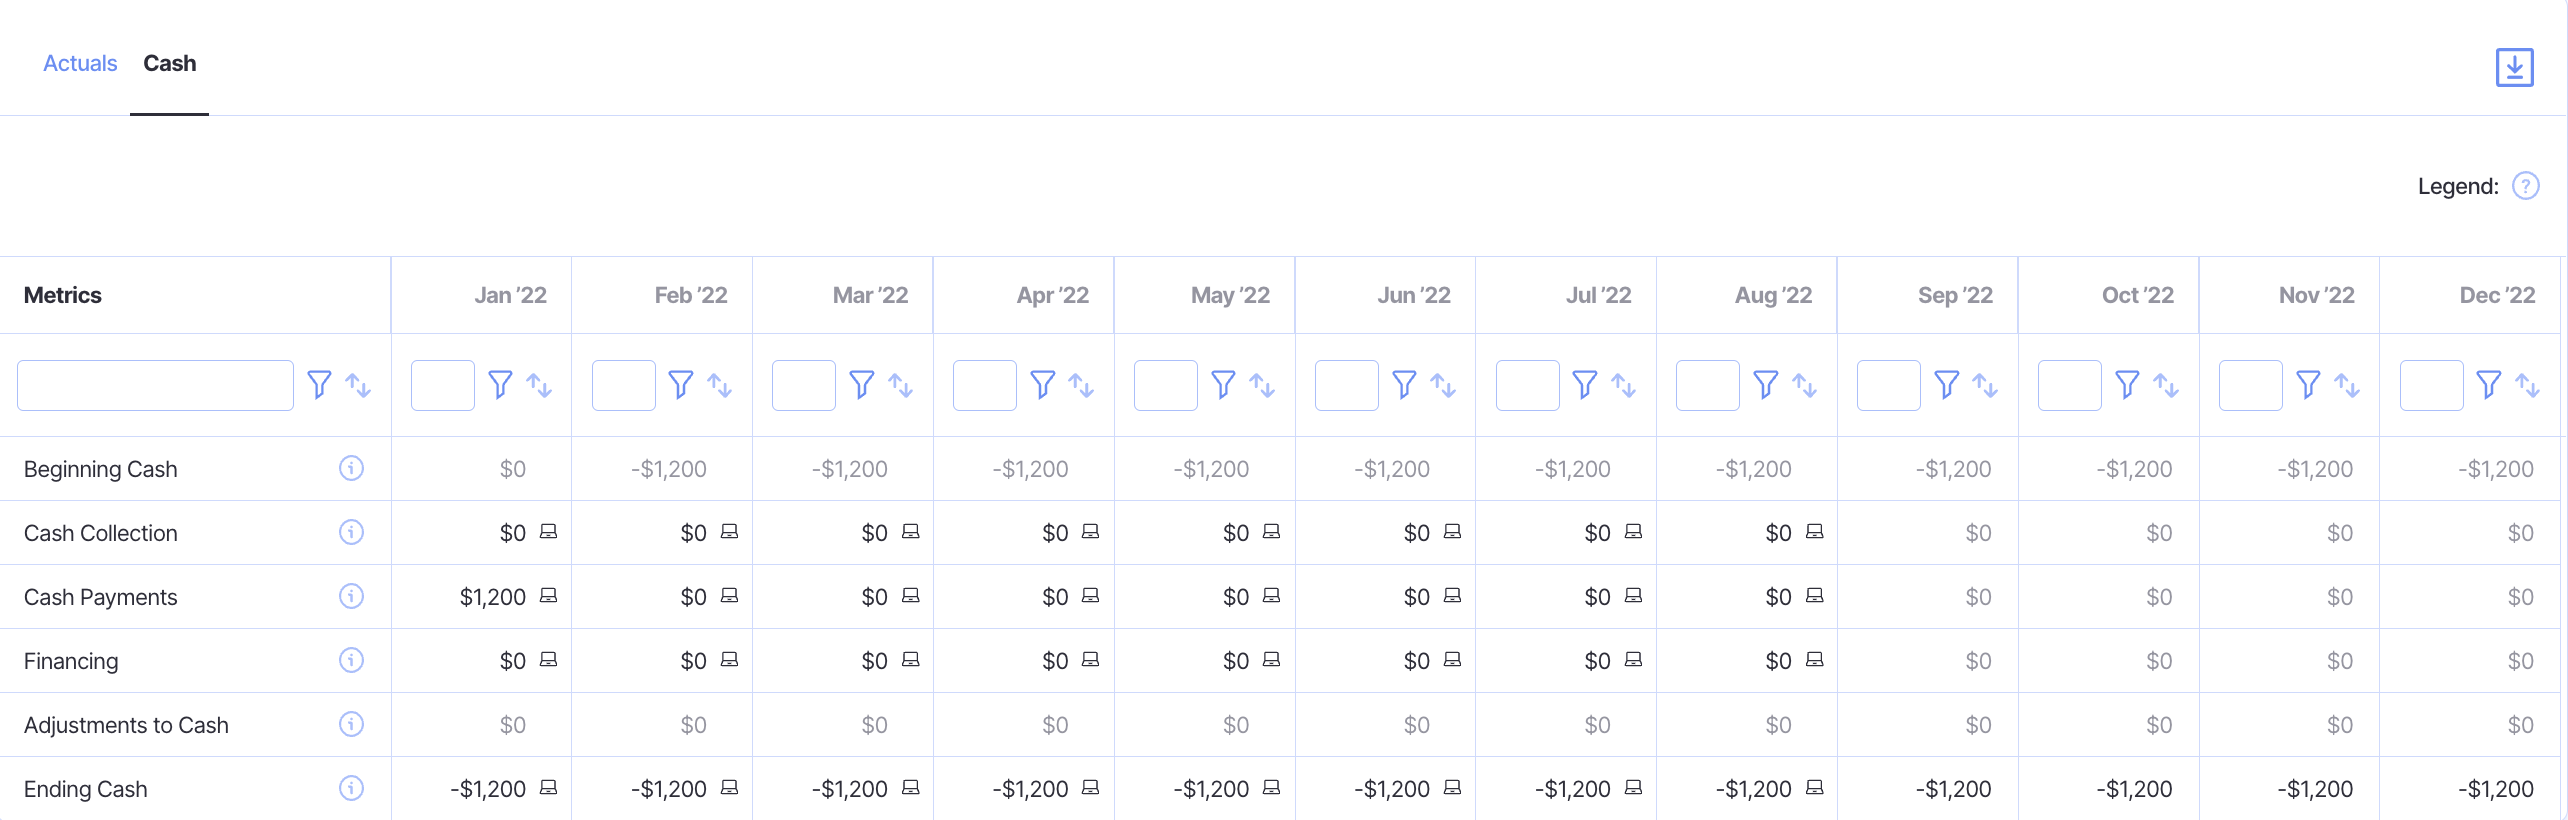
Task: Click the Aug '22 Ending Cash comment icon
Action: coord(1814,788)
